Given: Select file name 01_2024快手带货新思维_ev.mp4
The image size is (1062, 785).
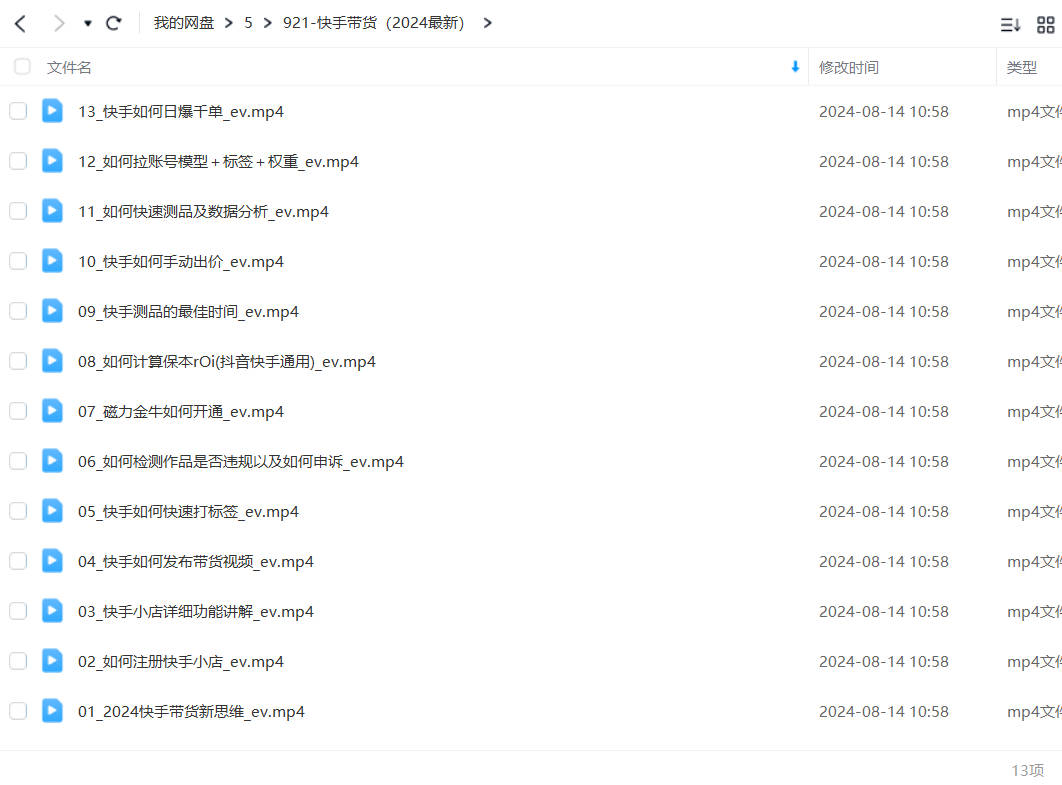Looking at the screenshot, I should pyautogui.click(x=191, y=712).
